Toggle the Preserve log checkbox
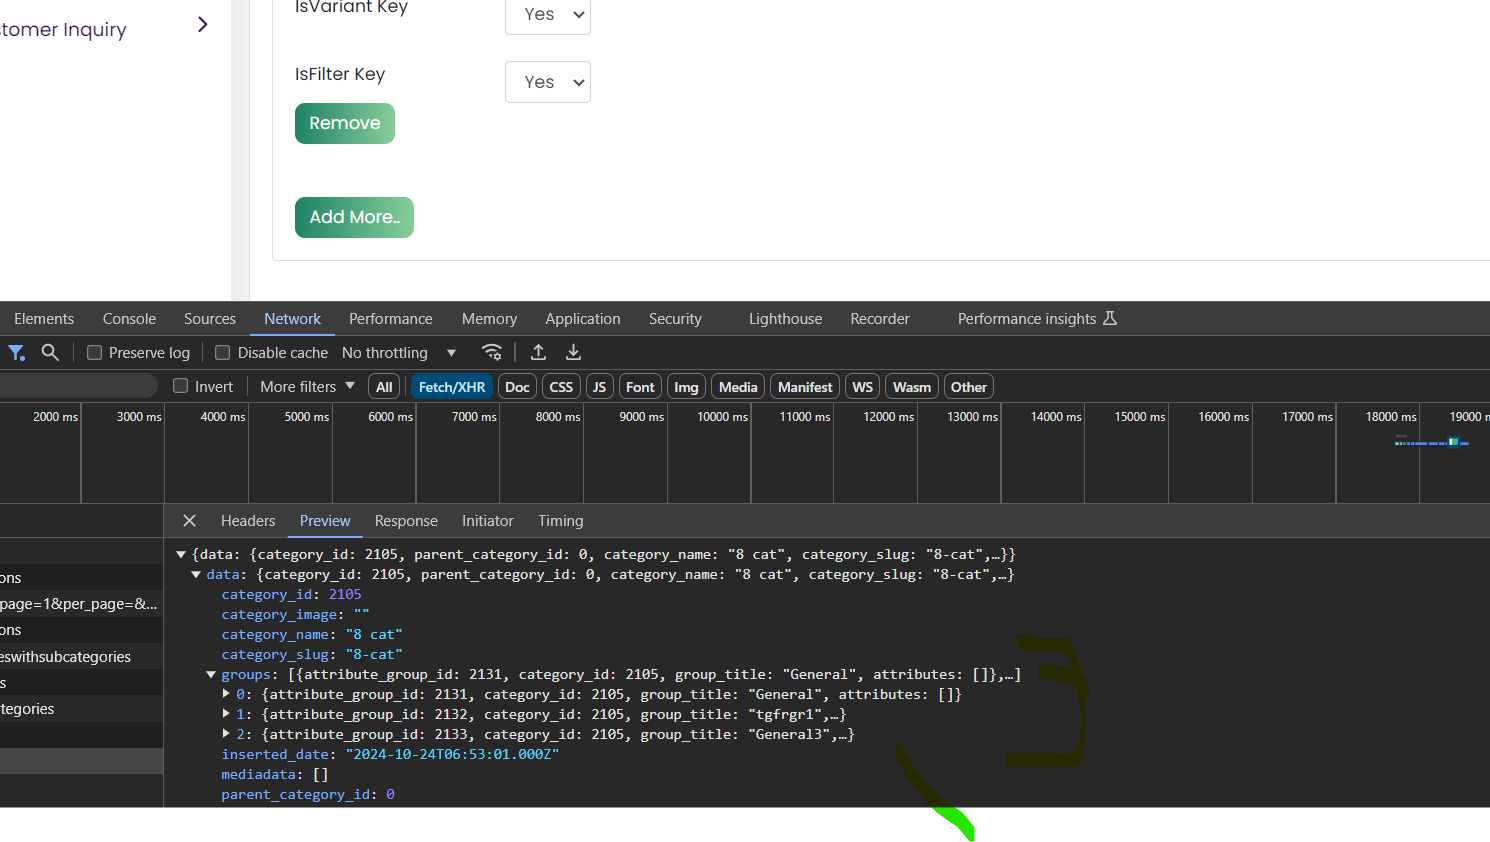Screen dimensions: 1490x842 pos(95,353)
